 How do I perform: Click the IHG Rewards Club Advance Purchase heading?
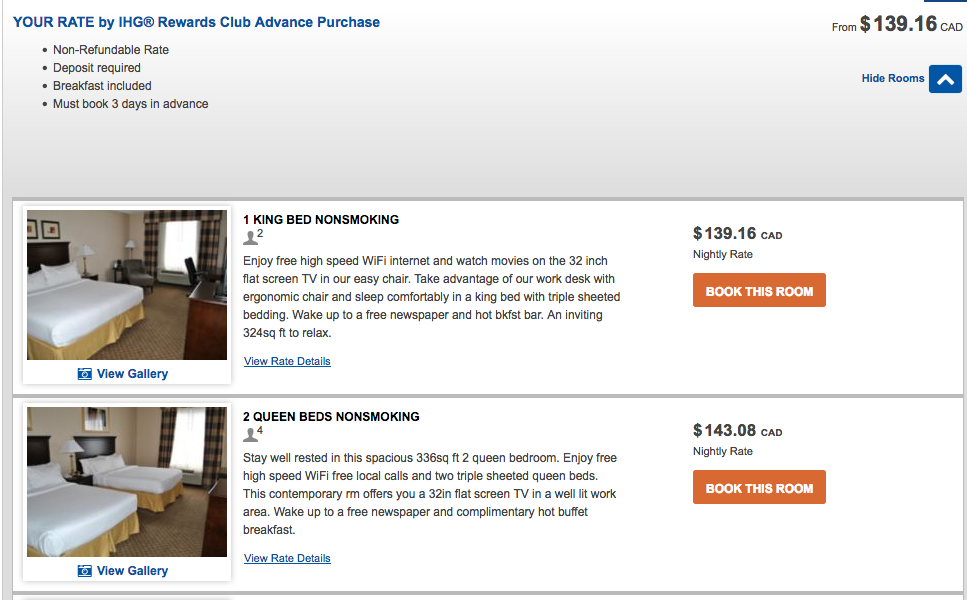pos(196,22)
